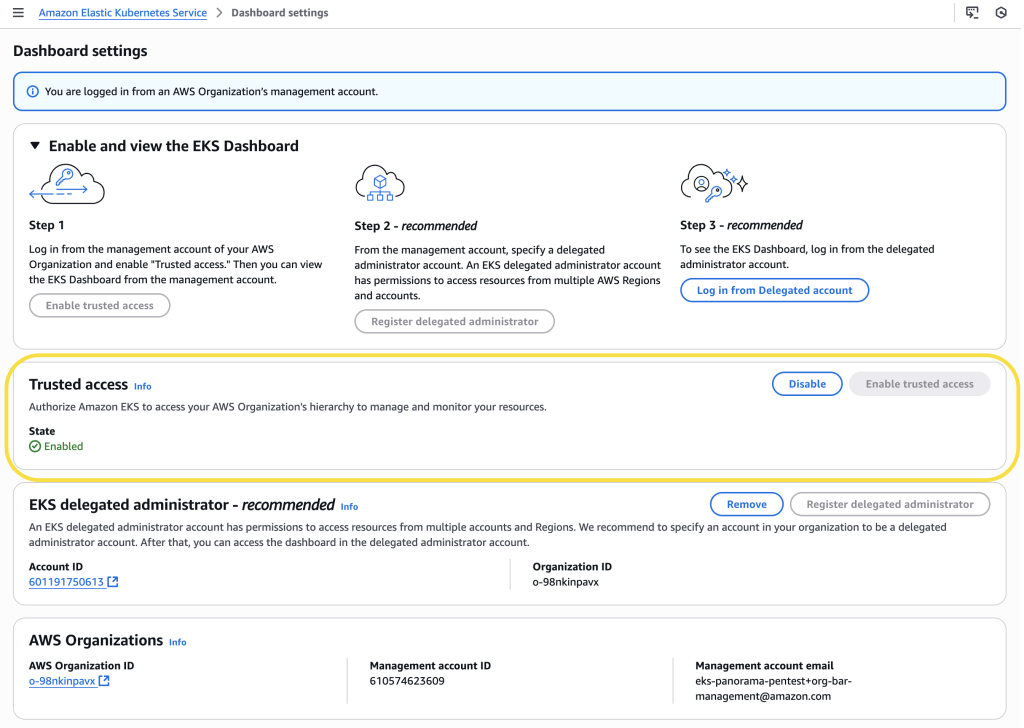The height and width of the screenshot is (728, 1024).
Task: Click Info next to Trusted access
Action: pos(142,386)
